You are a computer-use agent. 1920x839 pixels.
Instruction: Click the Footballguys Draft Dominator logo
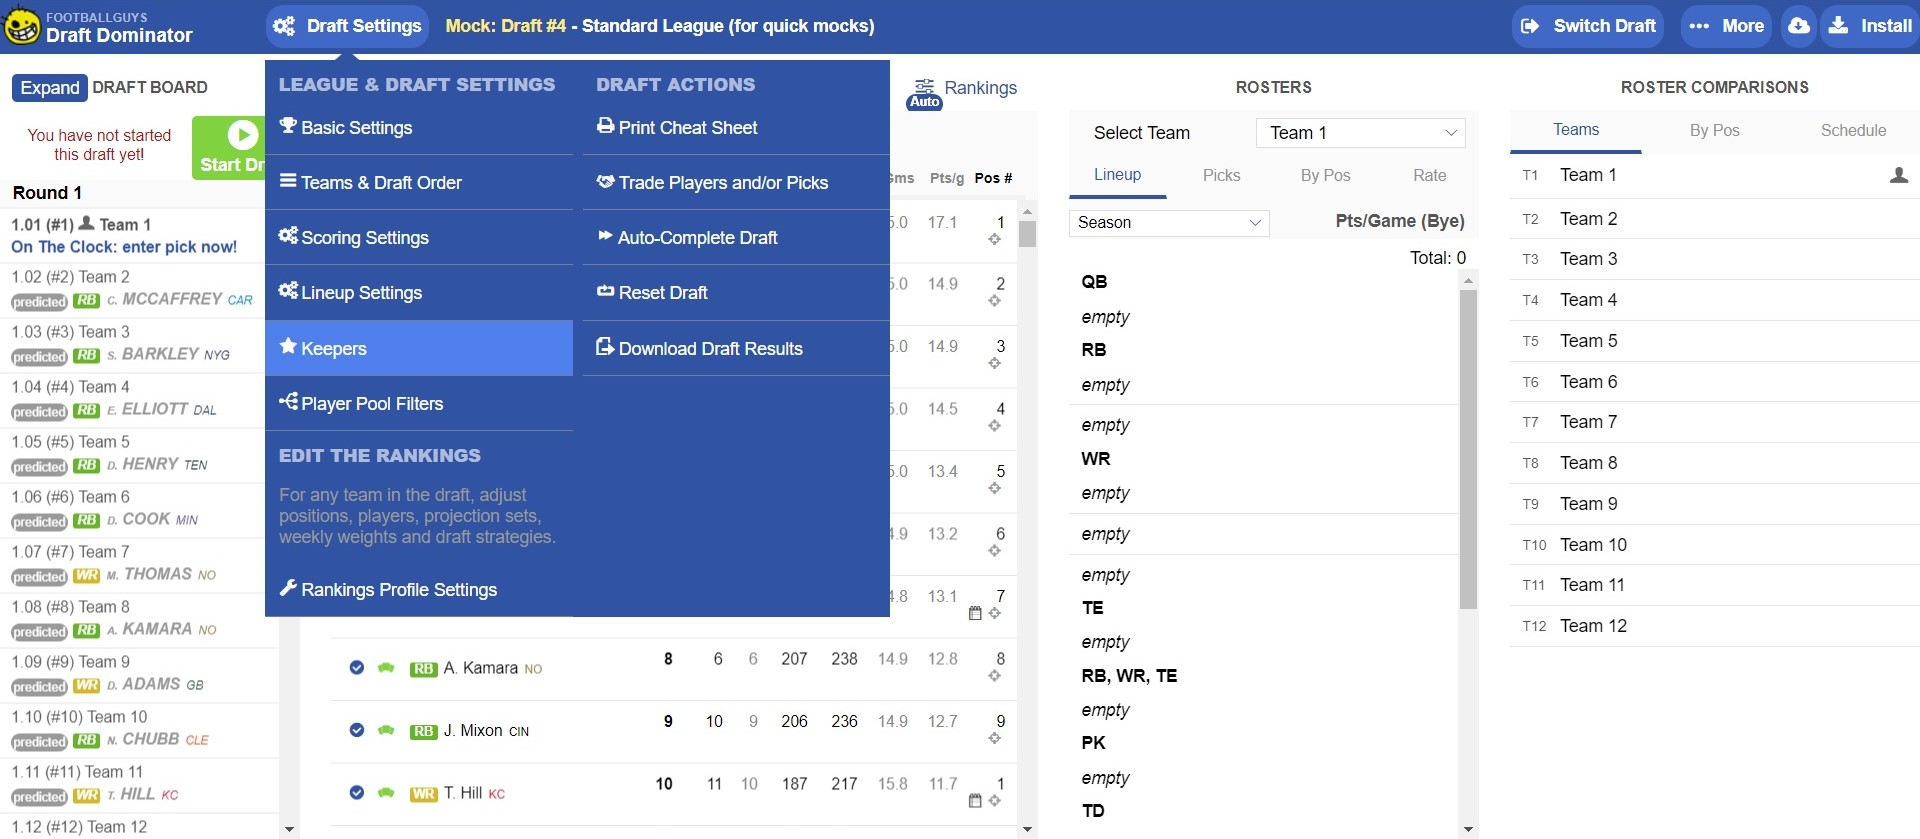click(98, 27)
